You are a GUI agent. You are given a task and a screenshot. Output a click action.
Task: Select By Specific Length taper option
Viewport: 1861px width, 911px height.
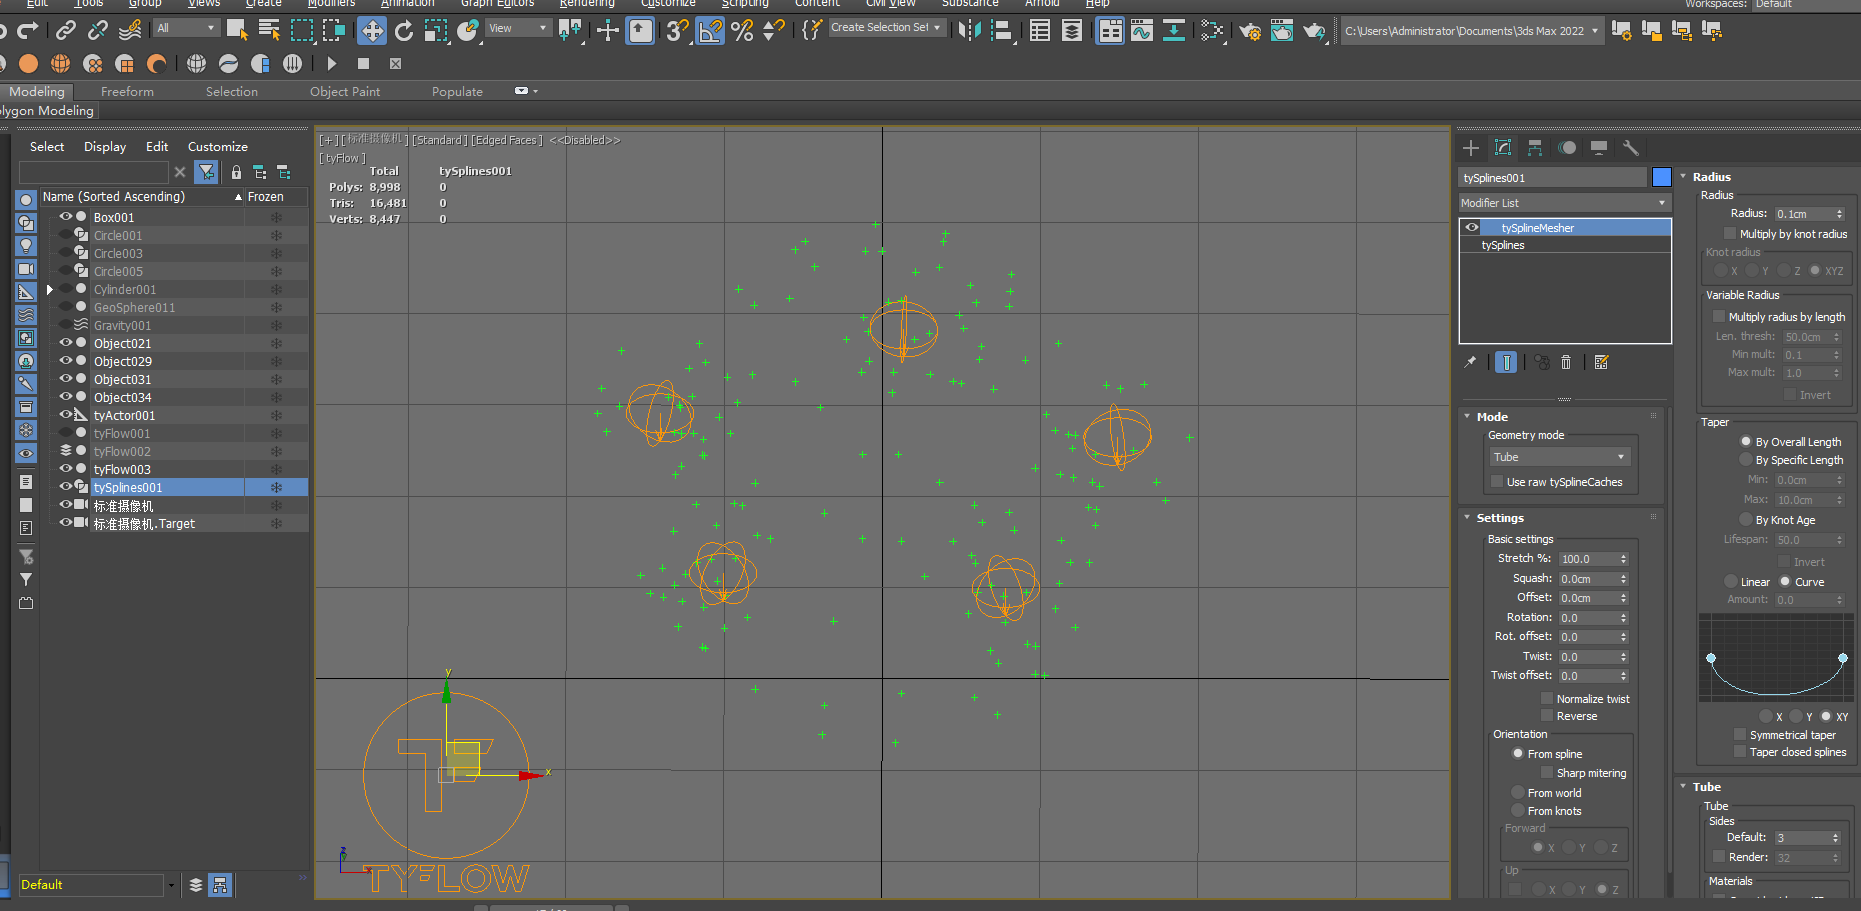(1746, 460)
